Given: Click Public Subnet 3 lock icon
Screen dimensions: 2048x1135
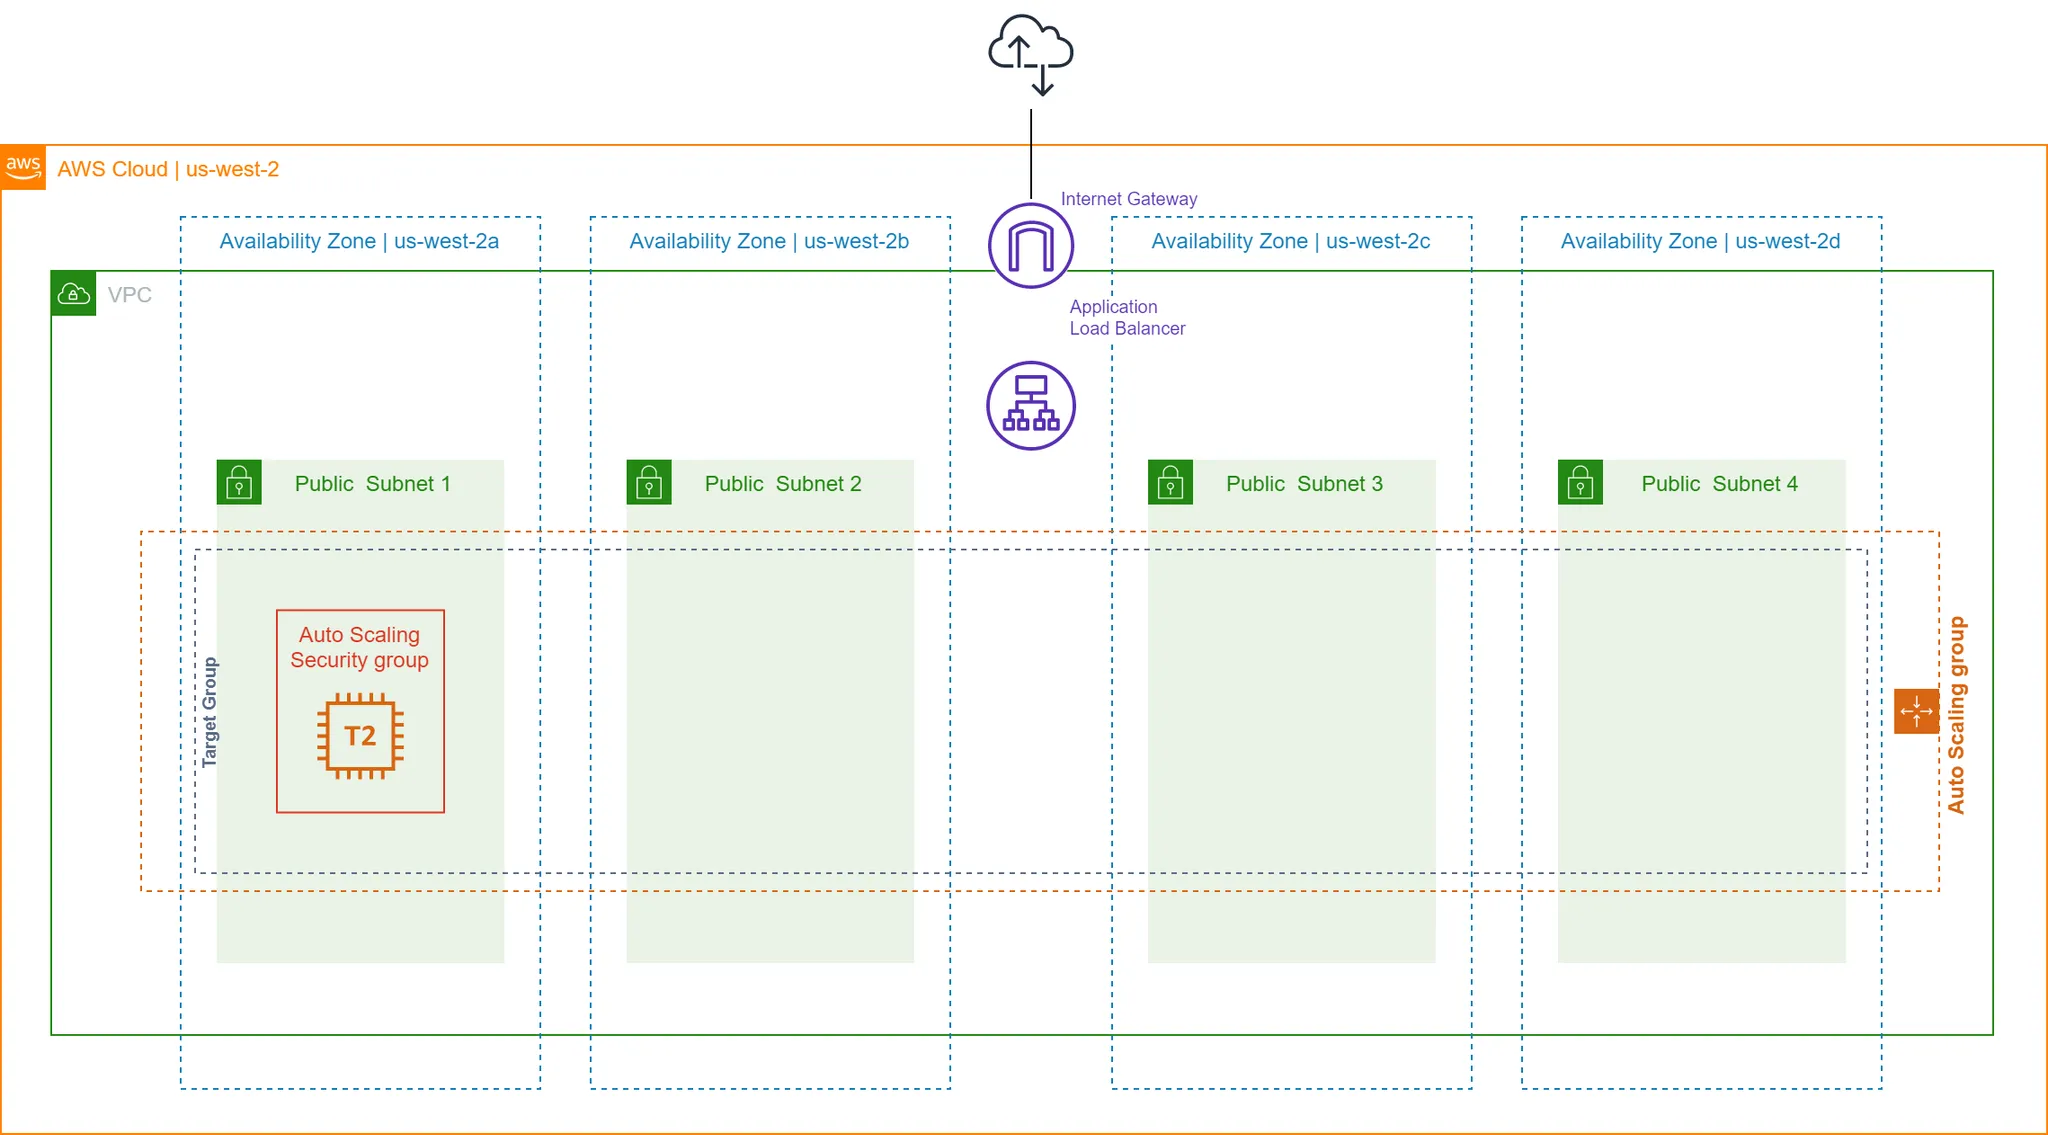Looking at the screenshot, I should click(1170, 482).
